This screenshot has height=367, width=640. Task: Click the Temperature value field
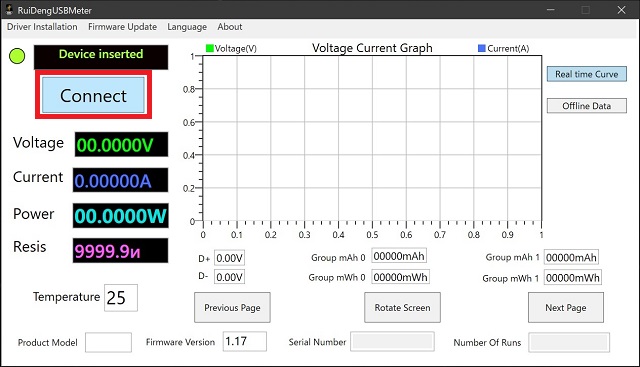[121, 298]
